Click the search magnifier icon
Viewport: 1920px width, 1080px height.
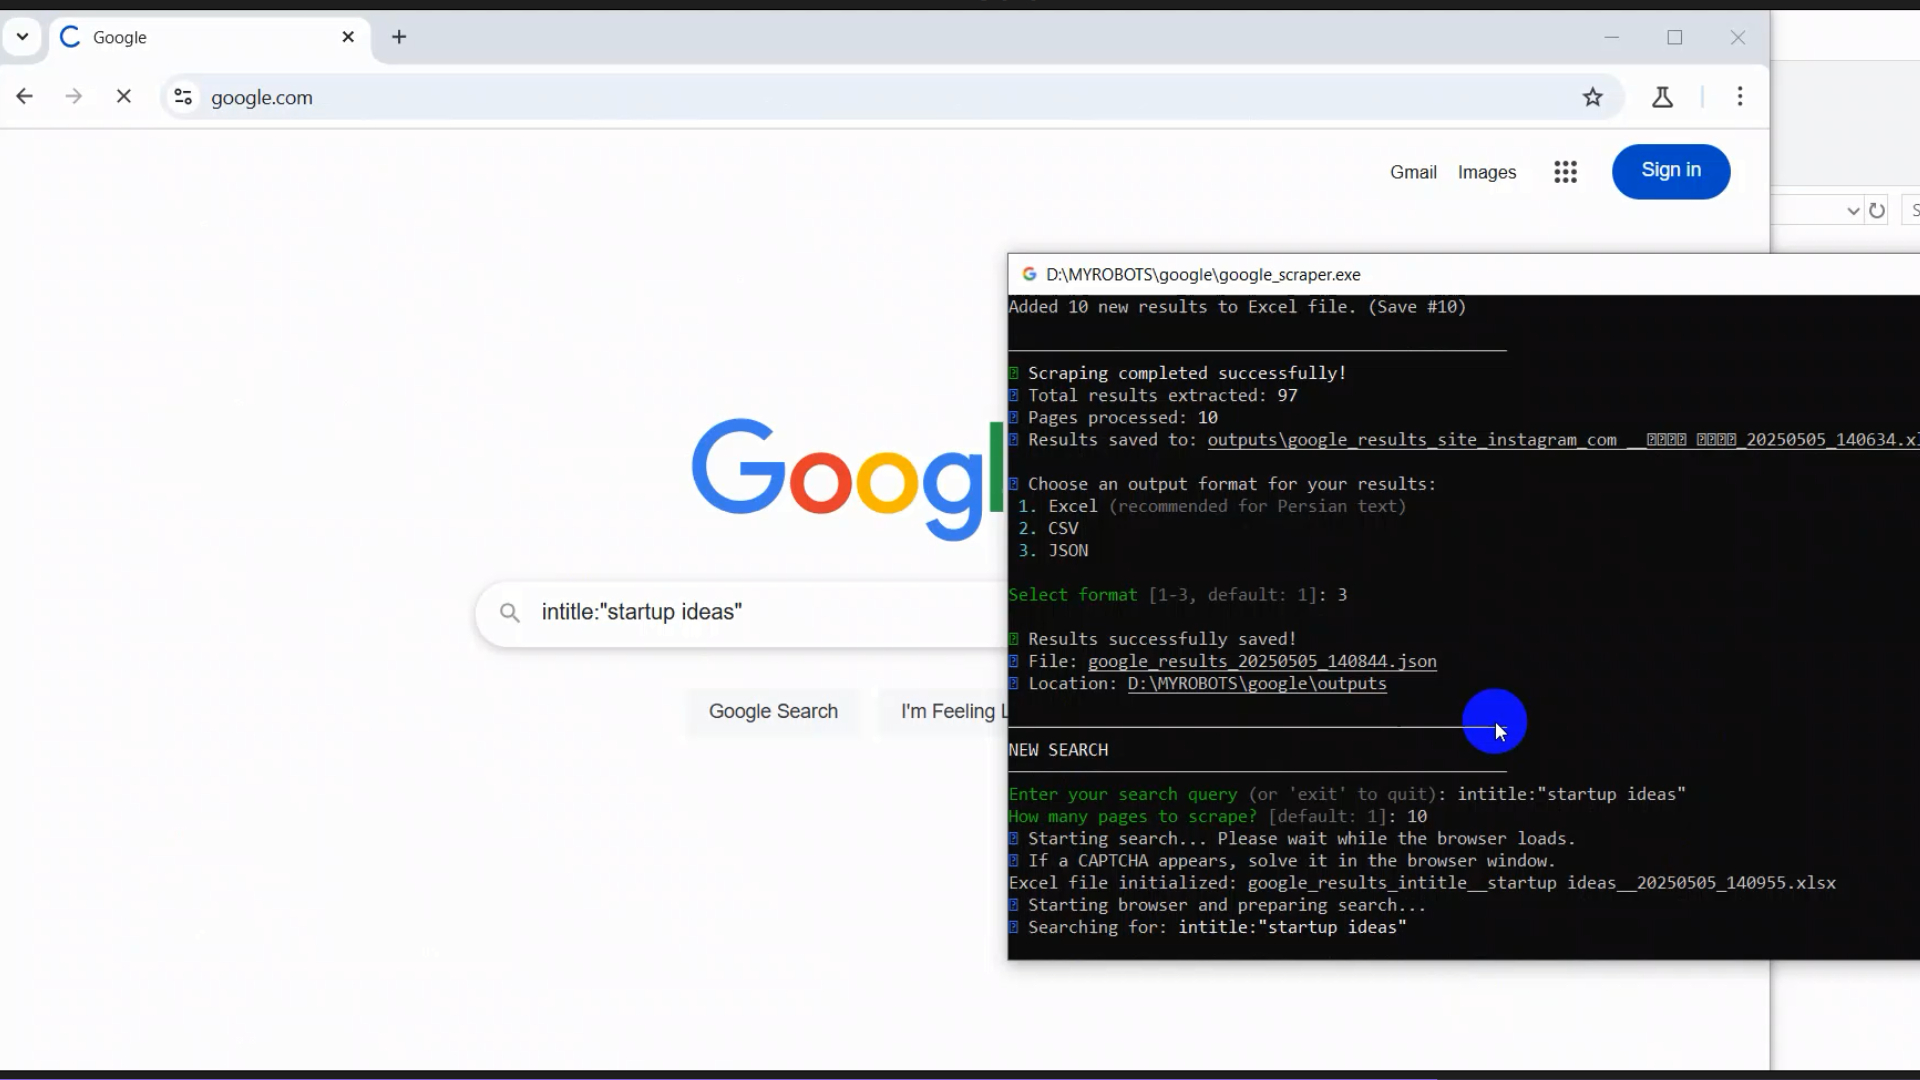510,613
